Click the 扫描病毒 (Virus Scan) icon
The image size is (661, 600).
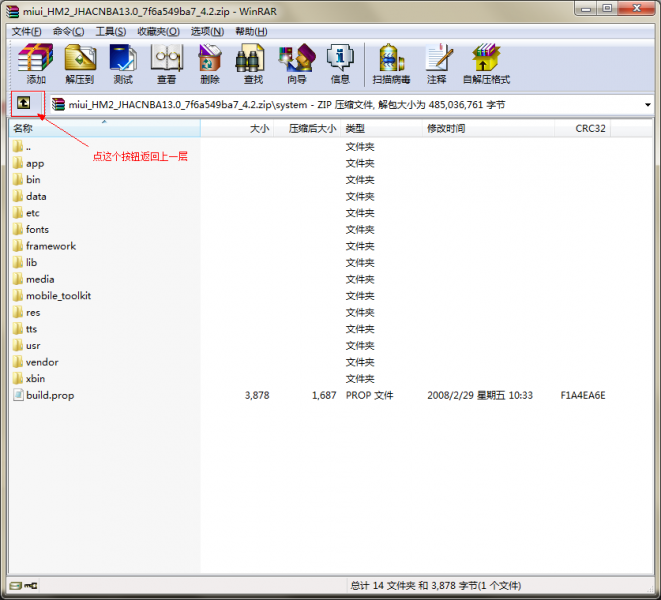[x=391, y=57]
